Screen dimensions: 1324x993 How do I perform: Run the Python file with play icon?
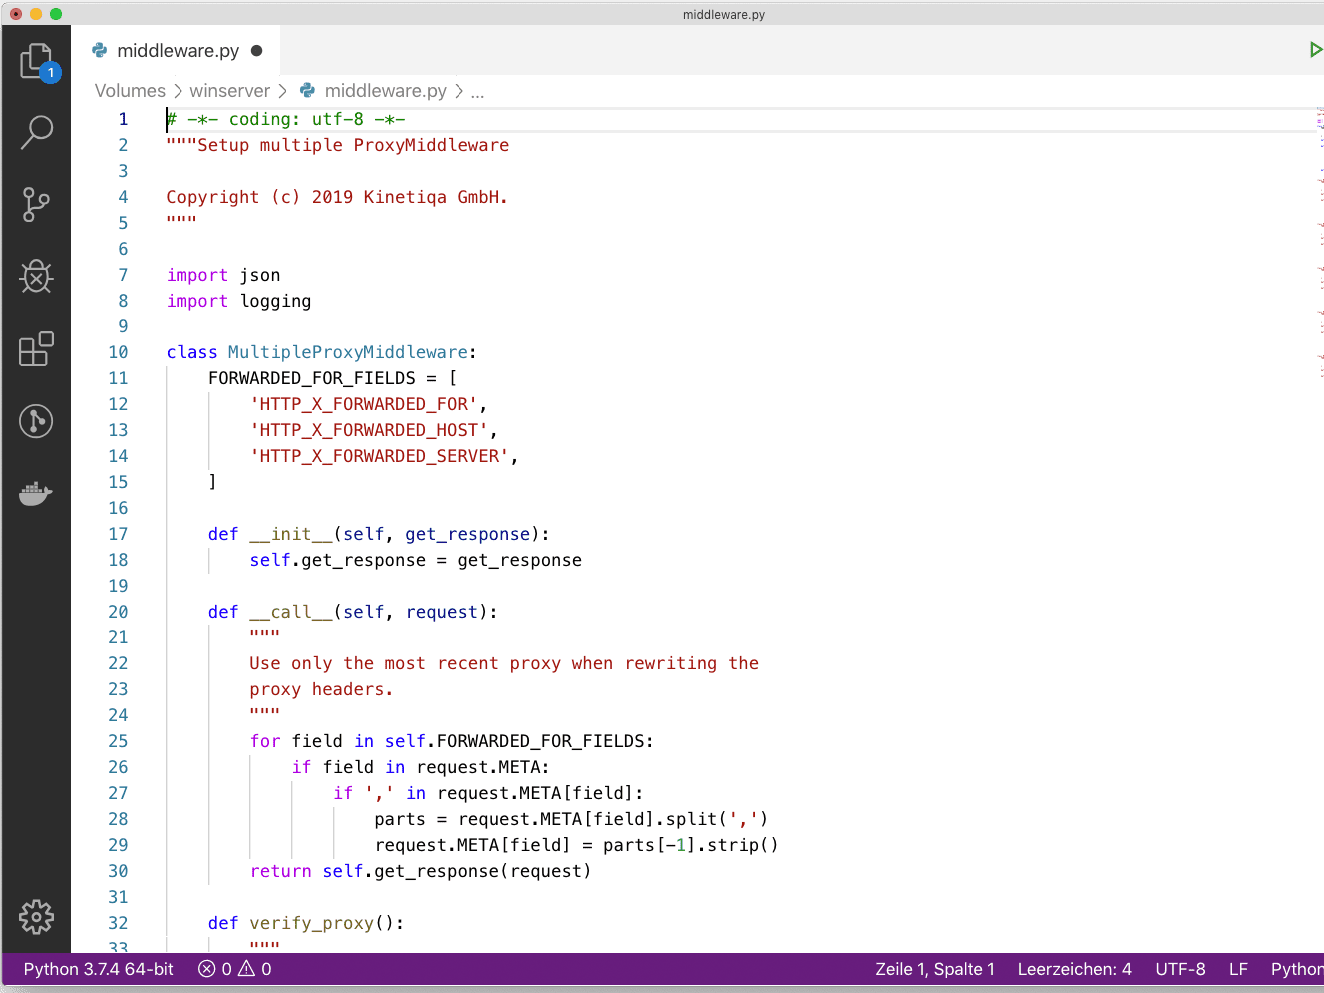pos(1316,50)
